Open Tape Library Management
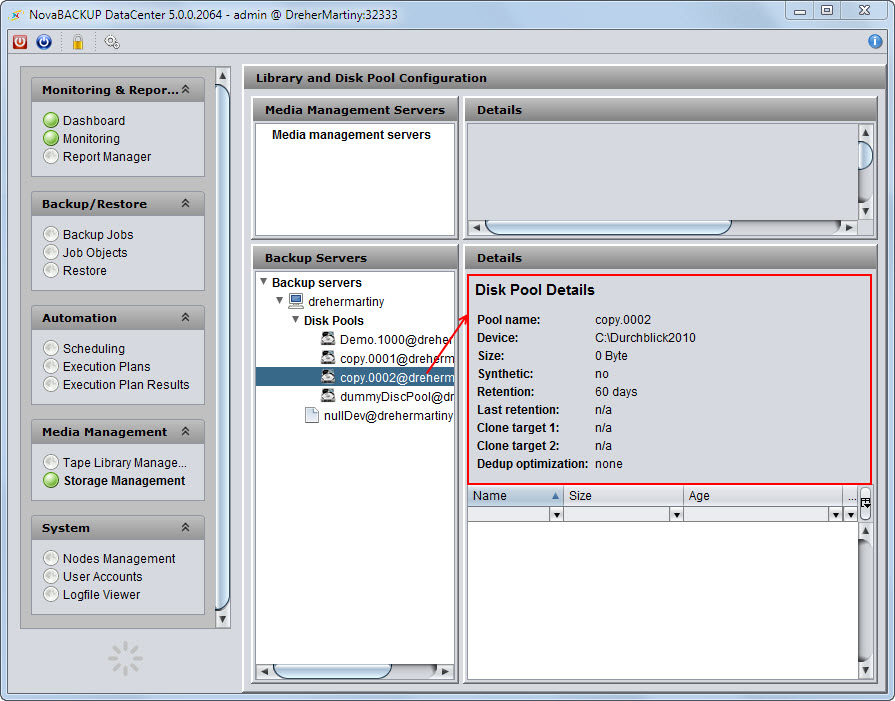This screenshot has height=701, width=895. [125, 462]
